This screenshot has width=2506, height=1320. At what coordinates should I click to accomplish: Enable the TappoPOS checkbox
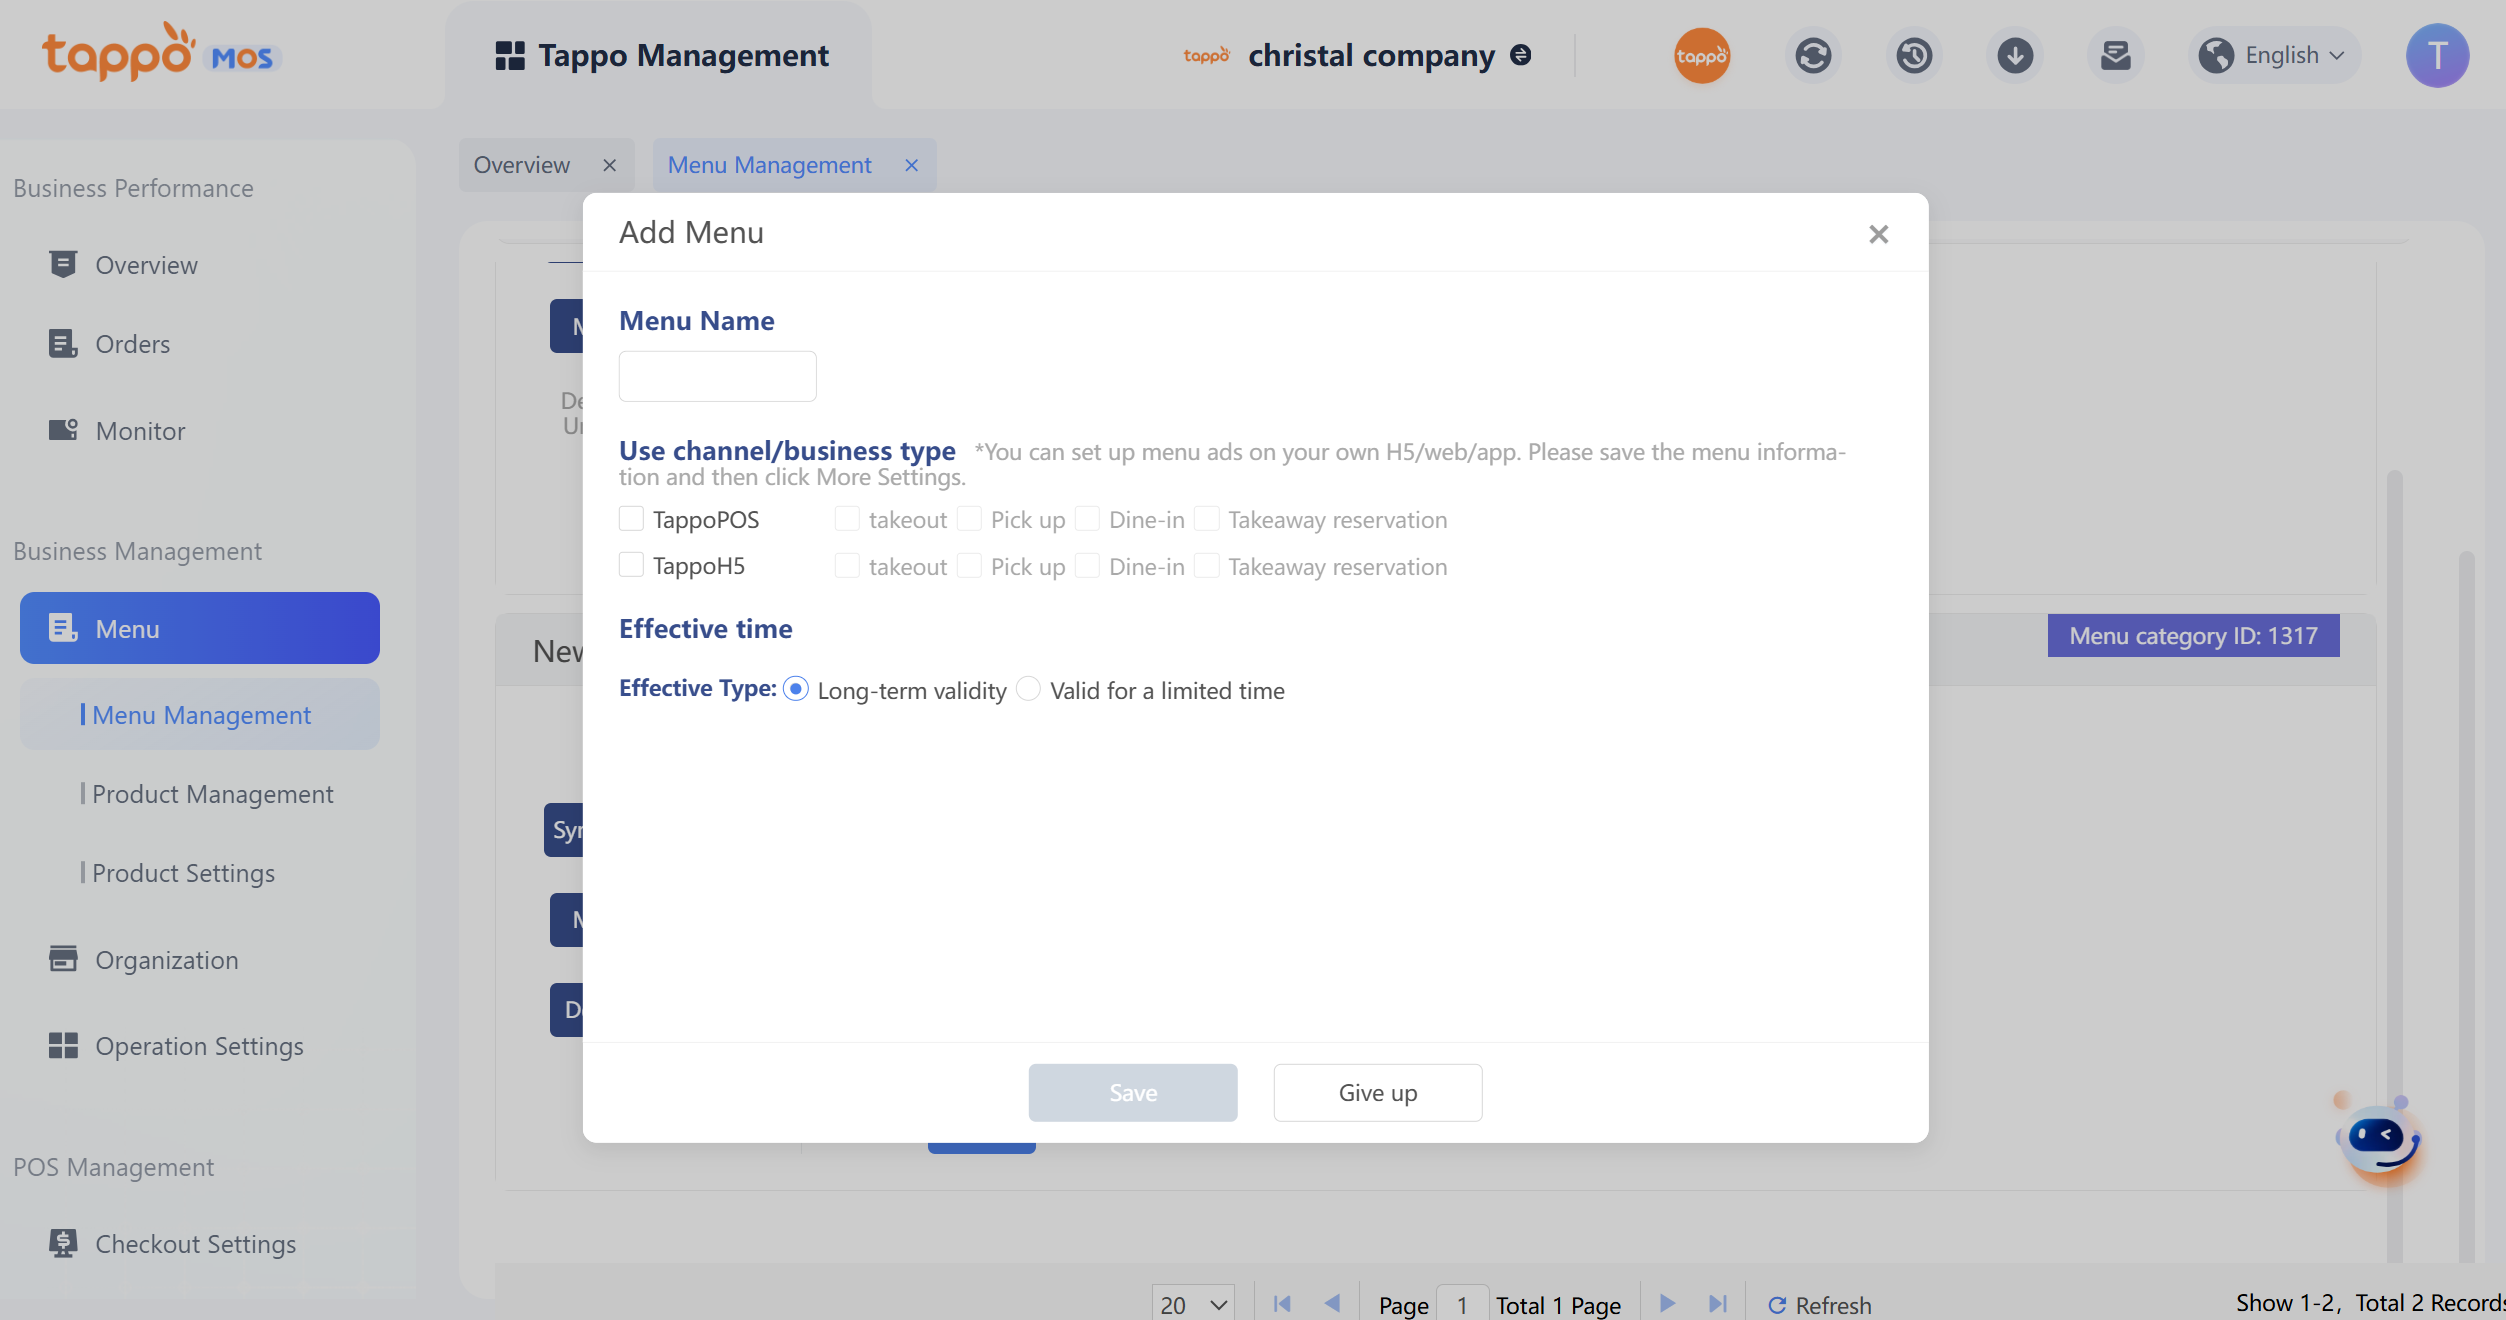tap(631, 519)
